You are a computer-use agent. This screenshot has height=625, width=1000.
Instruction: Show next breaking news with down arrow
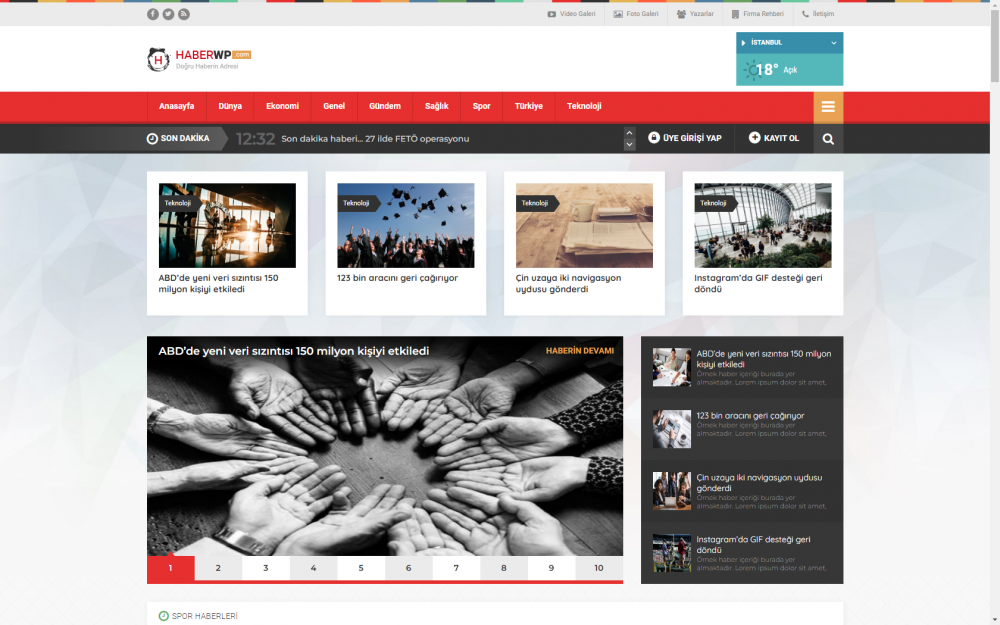[x=629, y=145]
